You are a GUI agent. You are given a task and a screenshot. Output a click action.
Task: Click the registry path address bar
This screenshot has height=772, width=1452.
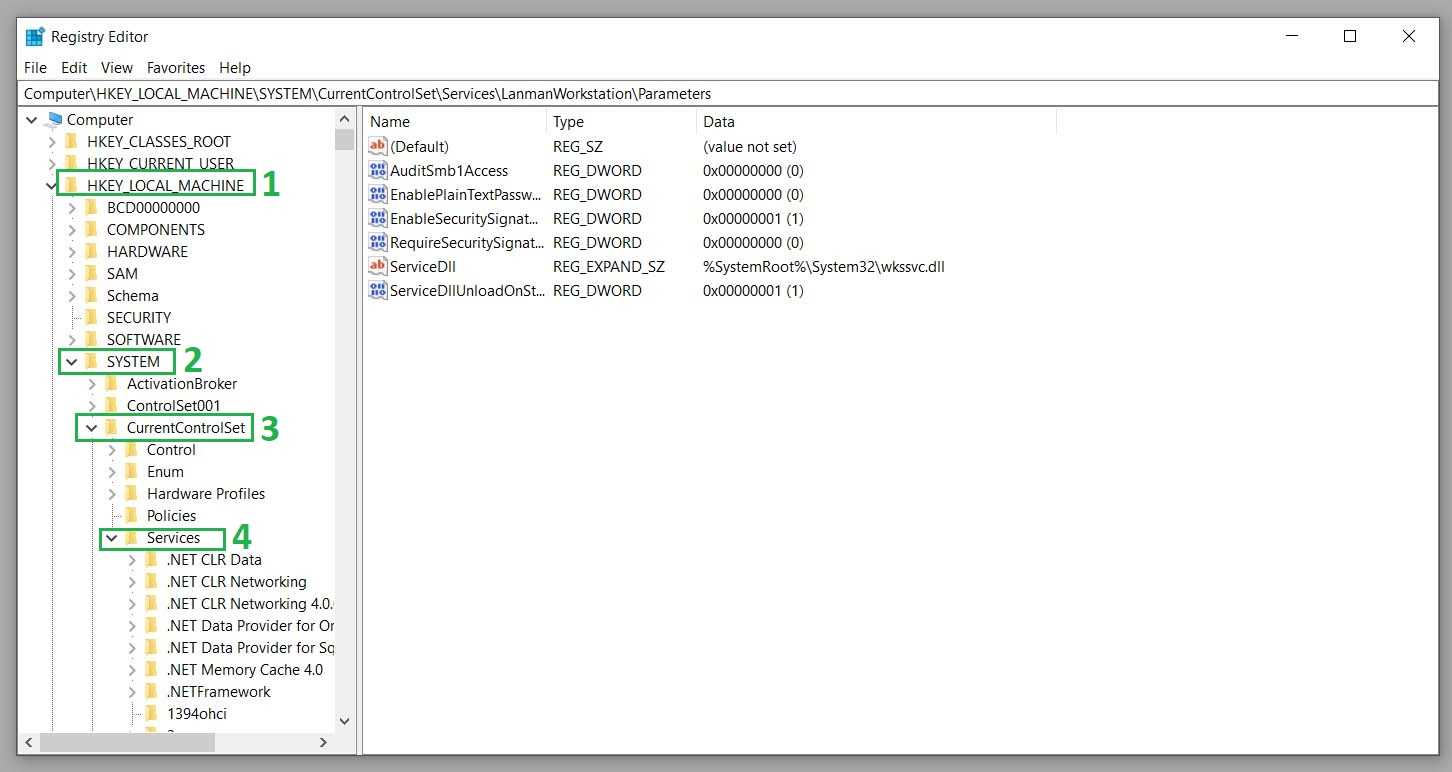[727, 94]
